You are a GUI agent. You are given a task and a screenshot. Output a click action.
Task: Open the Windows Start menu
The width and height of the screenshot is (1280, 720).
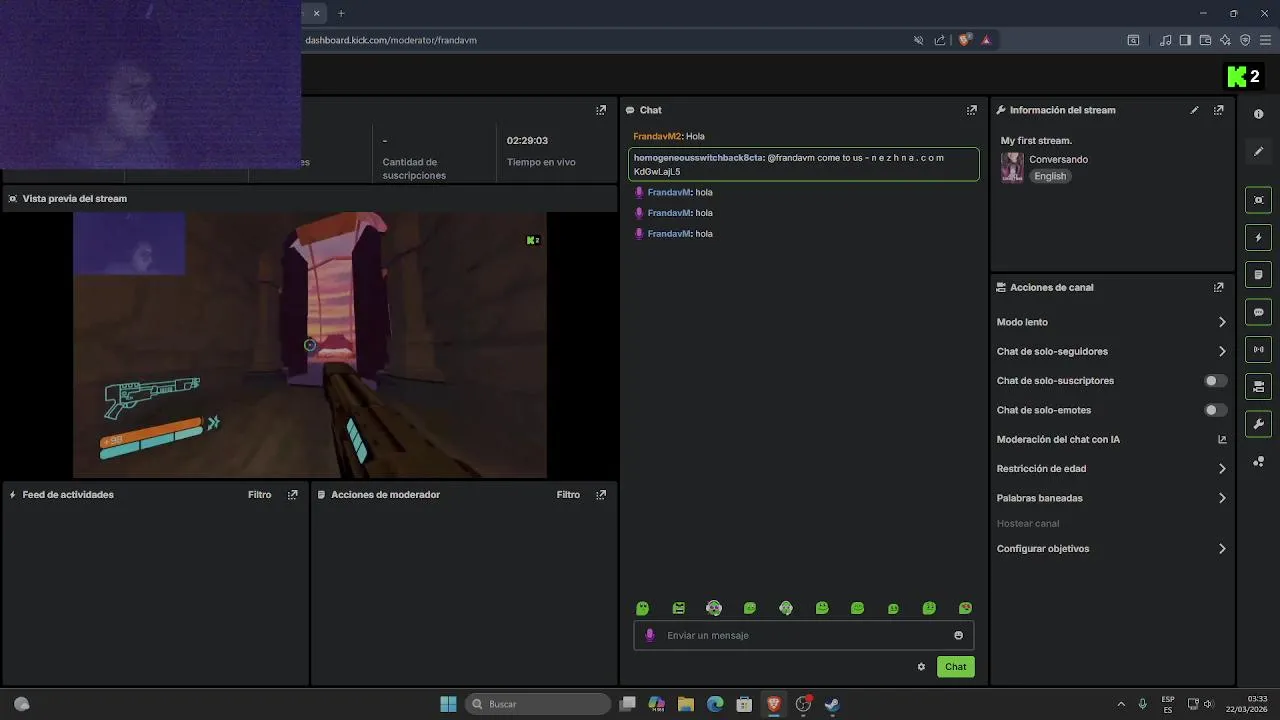[448, 704]
